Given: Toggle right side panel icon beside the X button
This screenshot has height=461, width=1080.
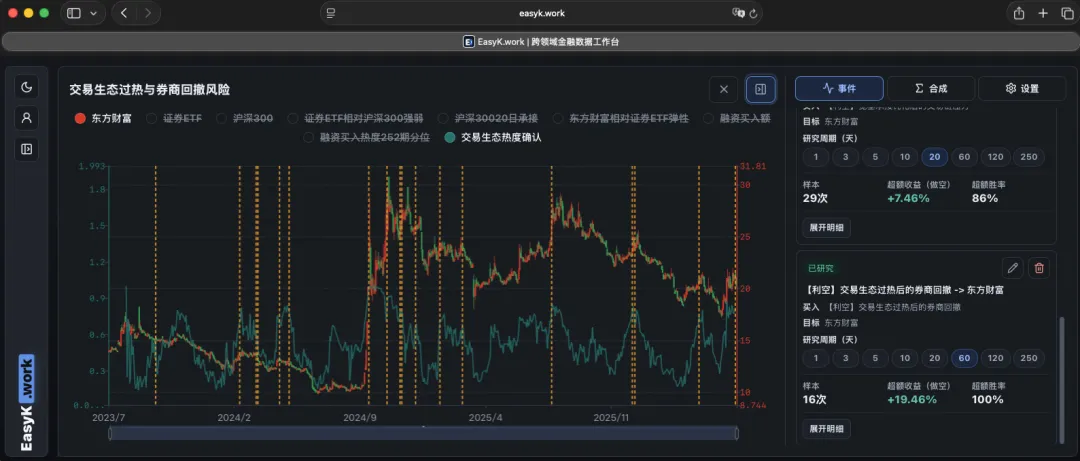Looking at the screenshot, I should pyautogui.click(x=760, y=89).
